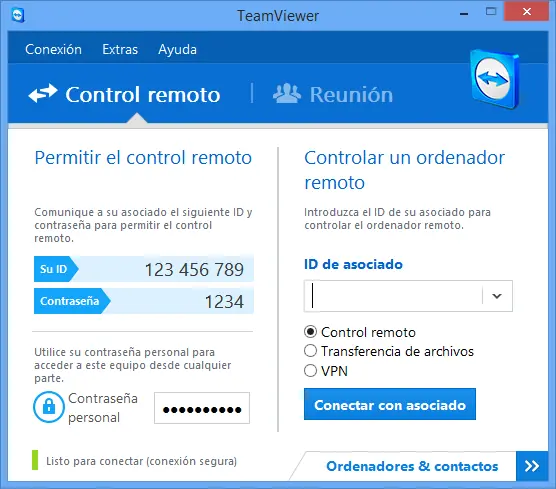Click the Su ID label tag
Viewport: 556px width, 489px height.
(x=56, y=269)
